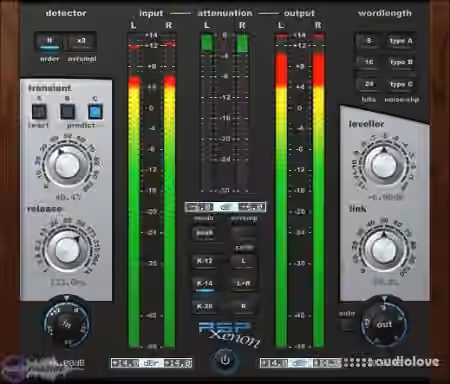
Task: Select the R channel button
Action: click(x=243, y=306)
